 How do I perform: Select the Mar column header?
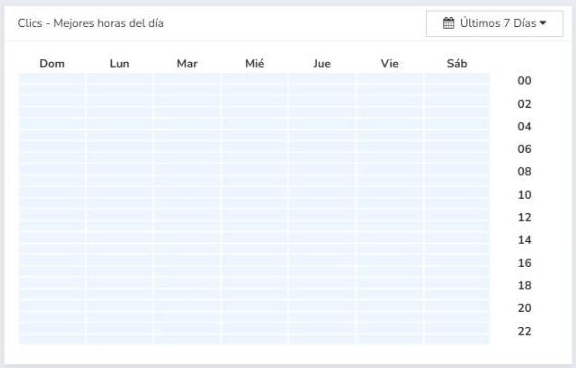coord(187,64)
